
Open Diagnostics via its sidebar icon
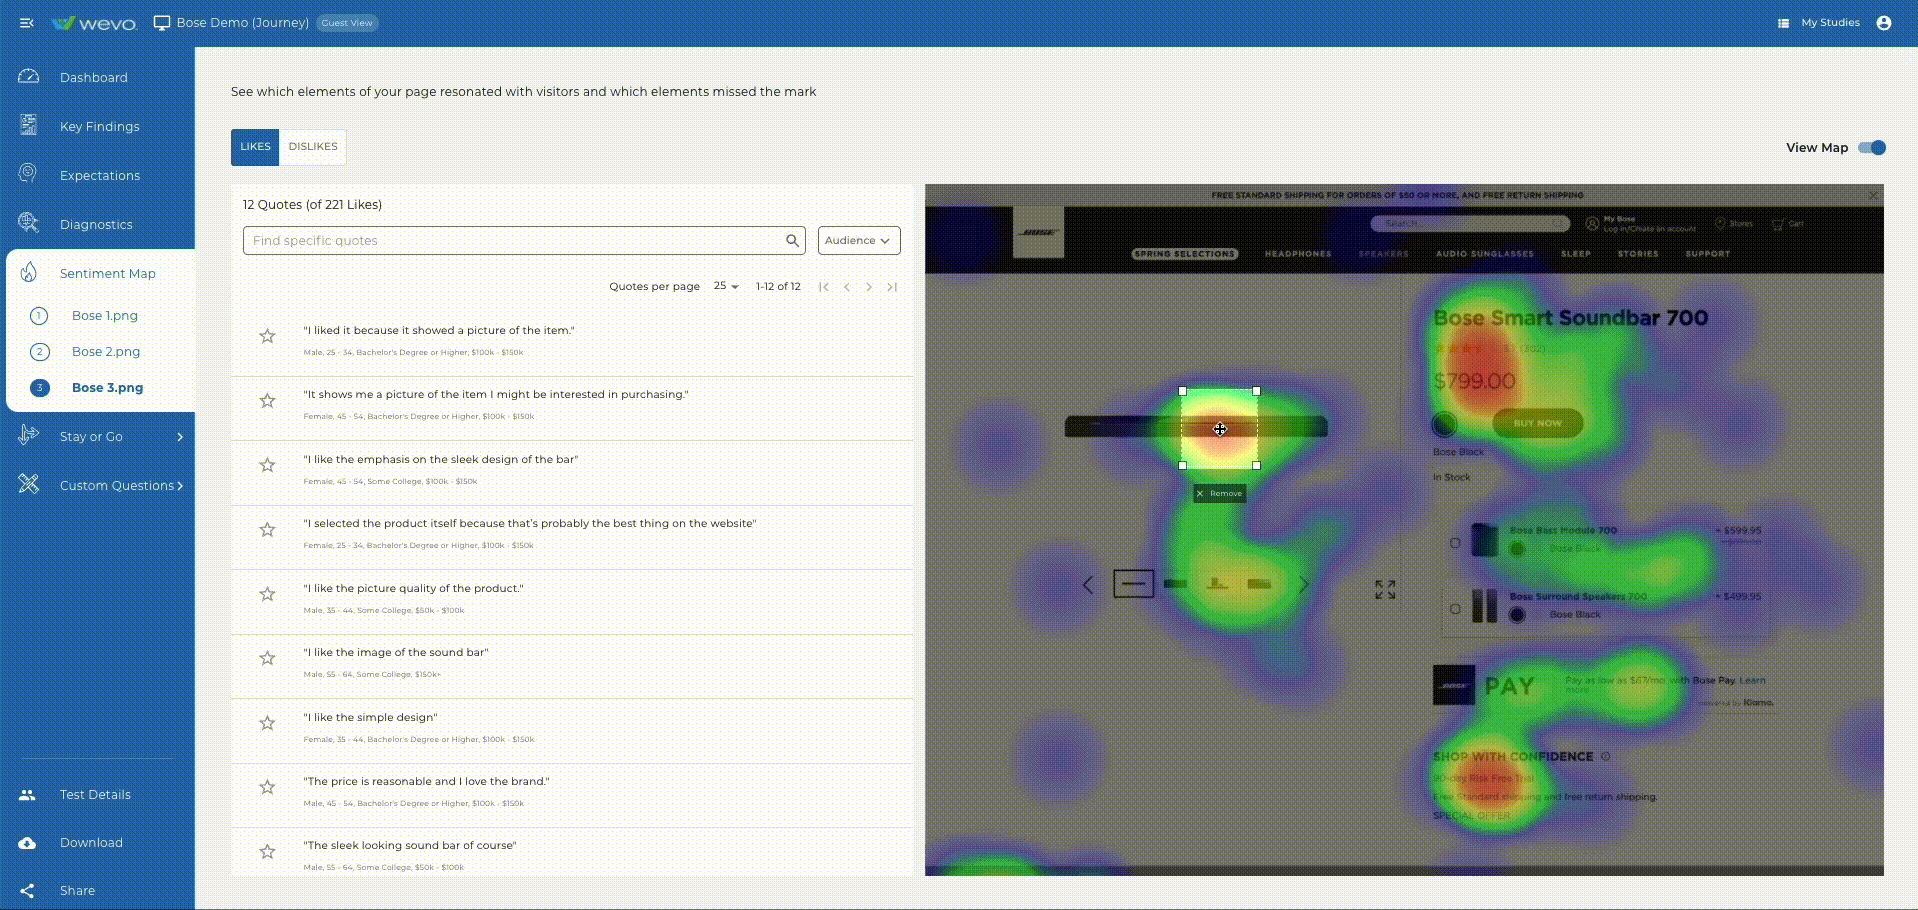(x=29, y=223)
